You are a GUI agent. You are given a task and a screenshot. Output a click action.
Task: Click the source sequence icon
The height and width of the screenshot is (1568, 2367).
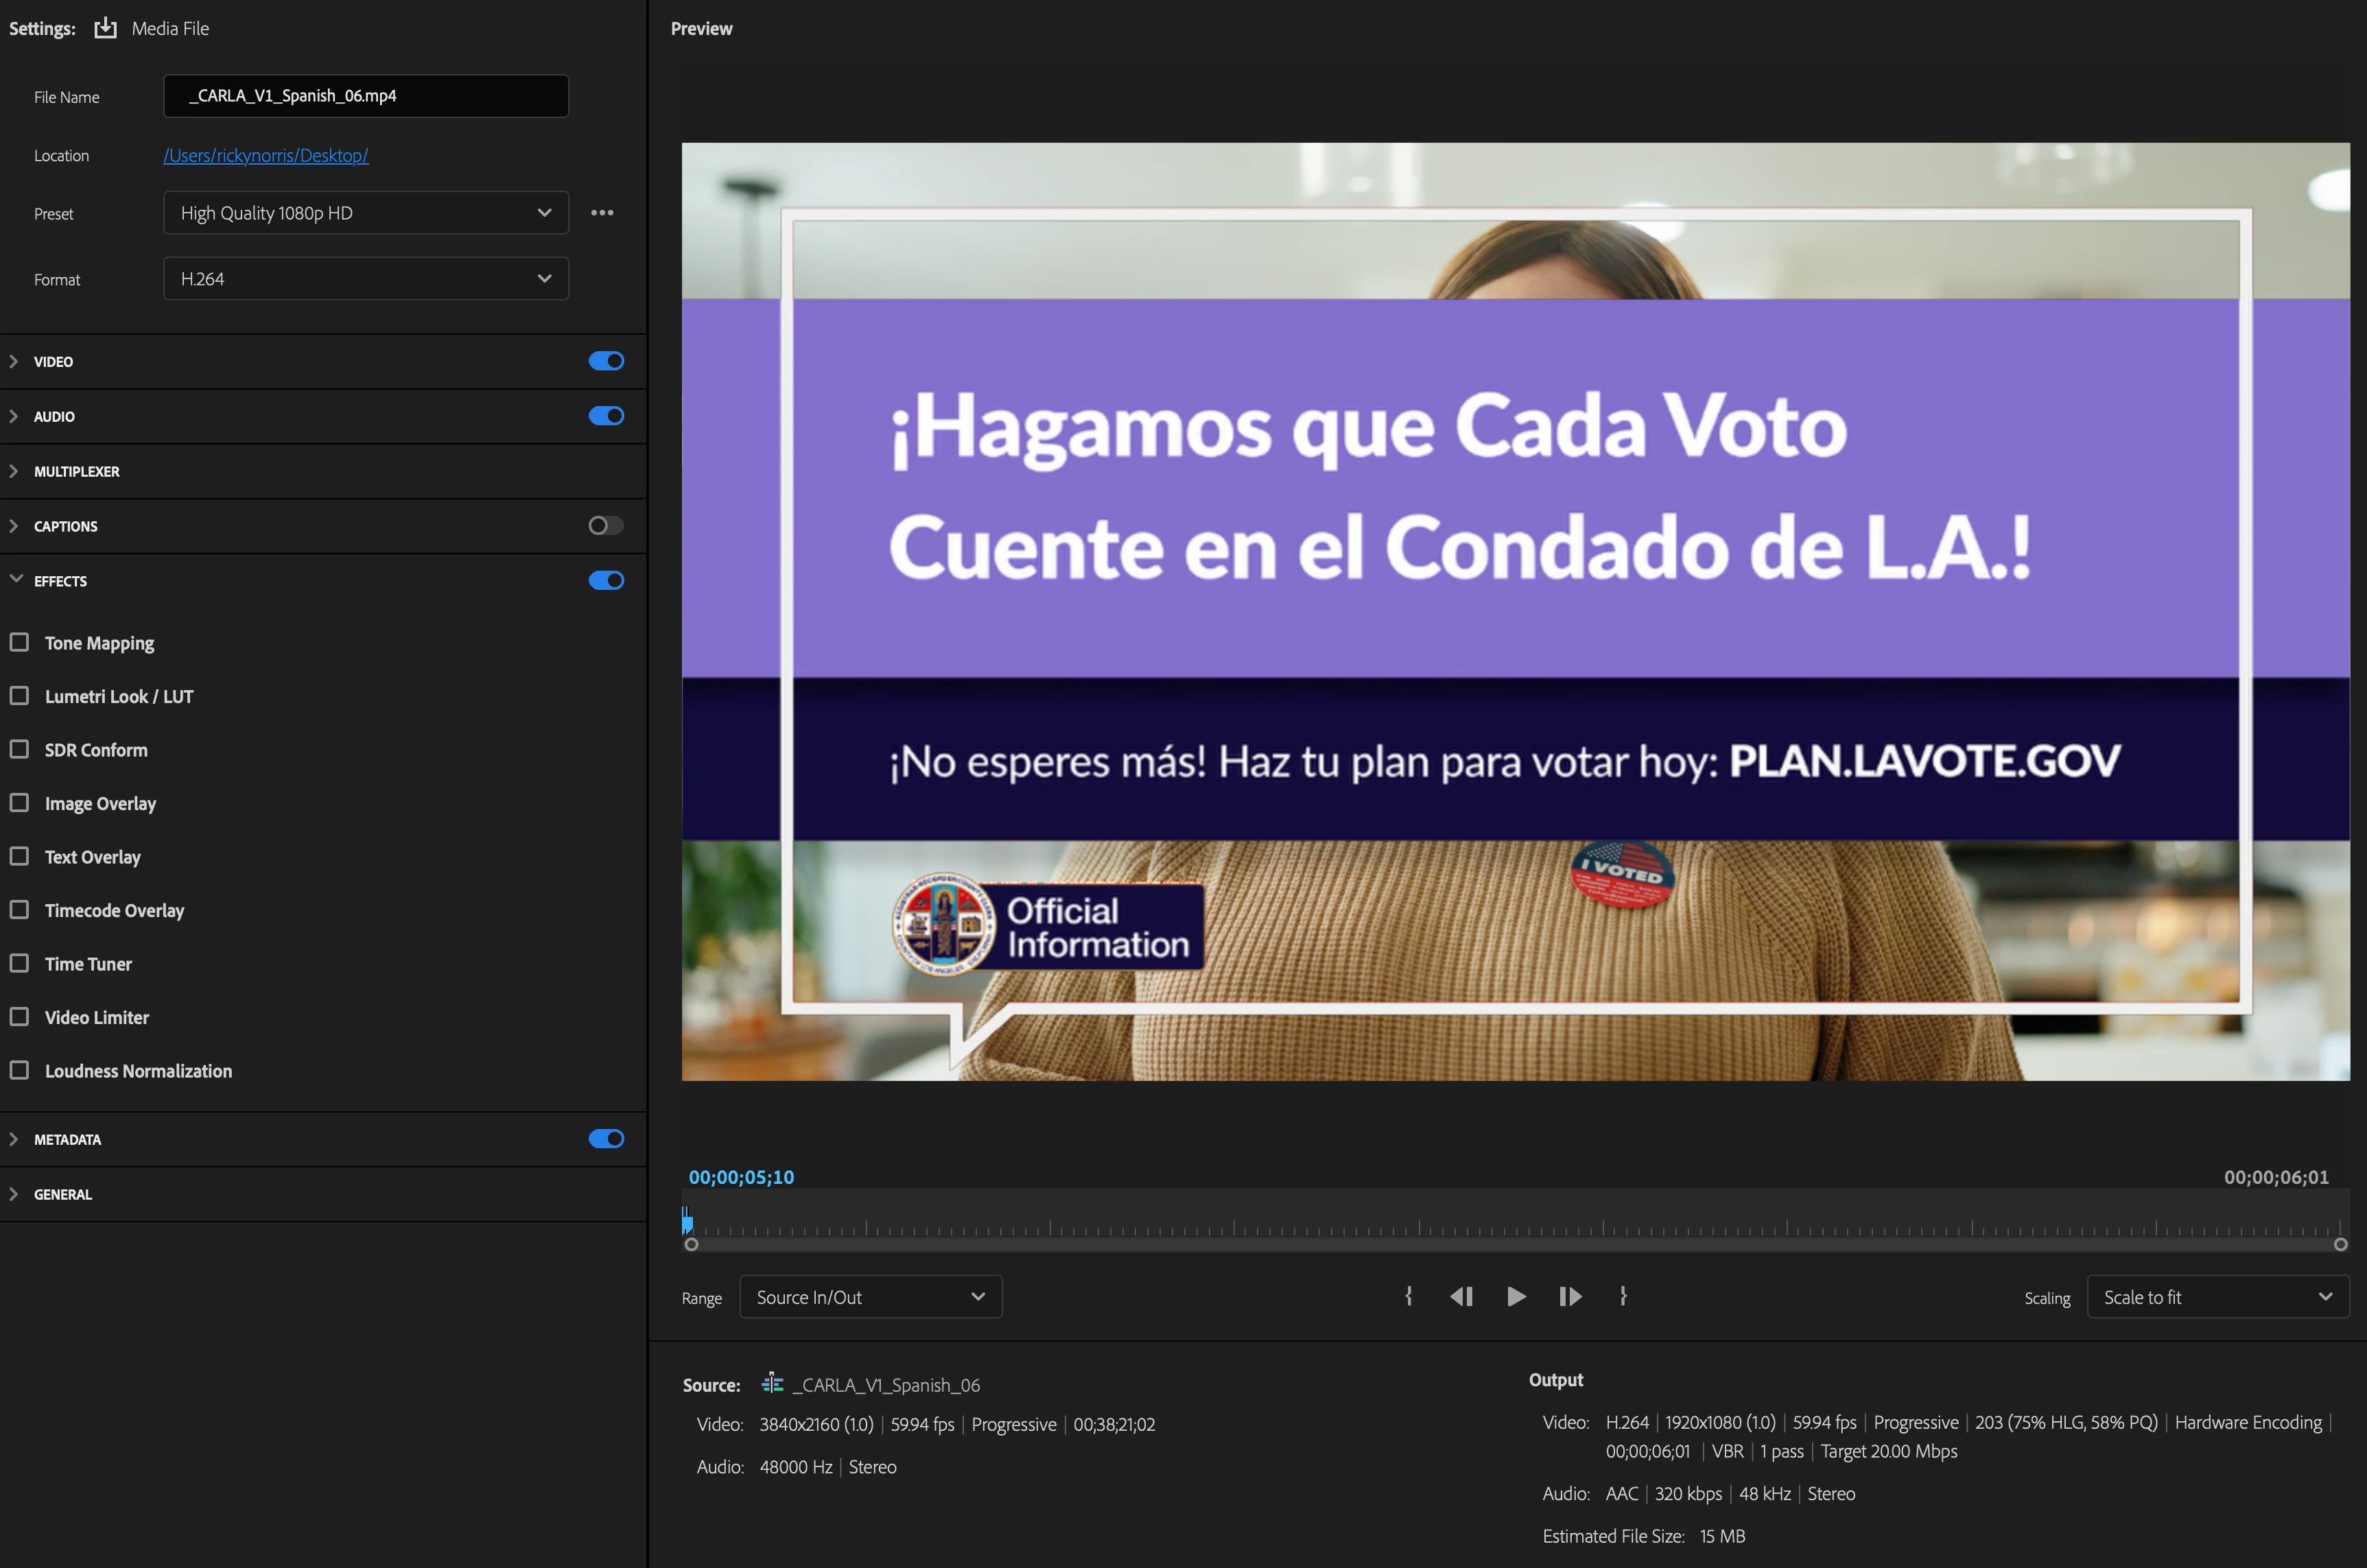[773, 1384]
